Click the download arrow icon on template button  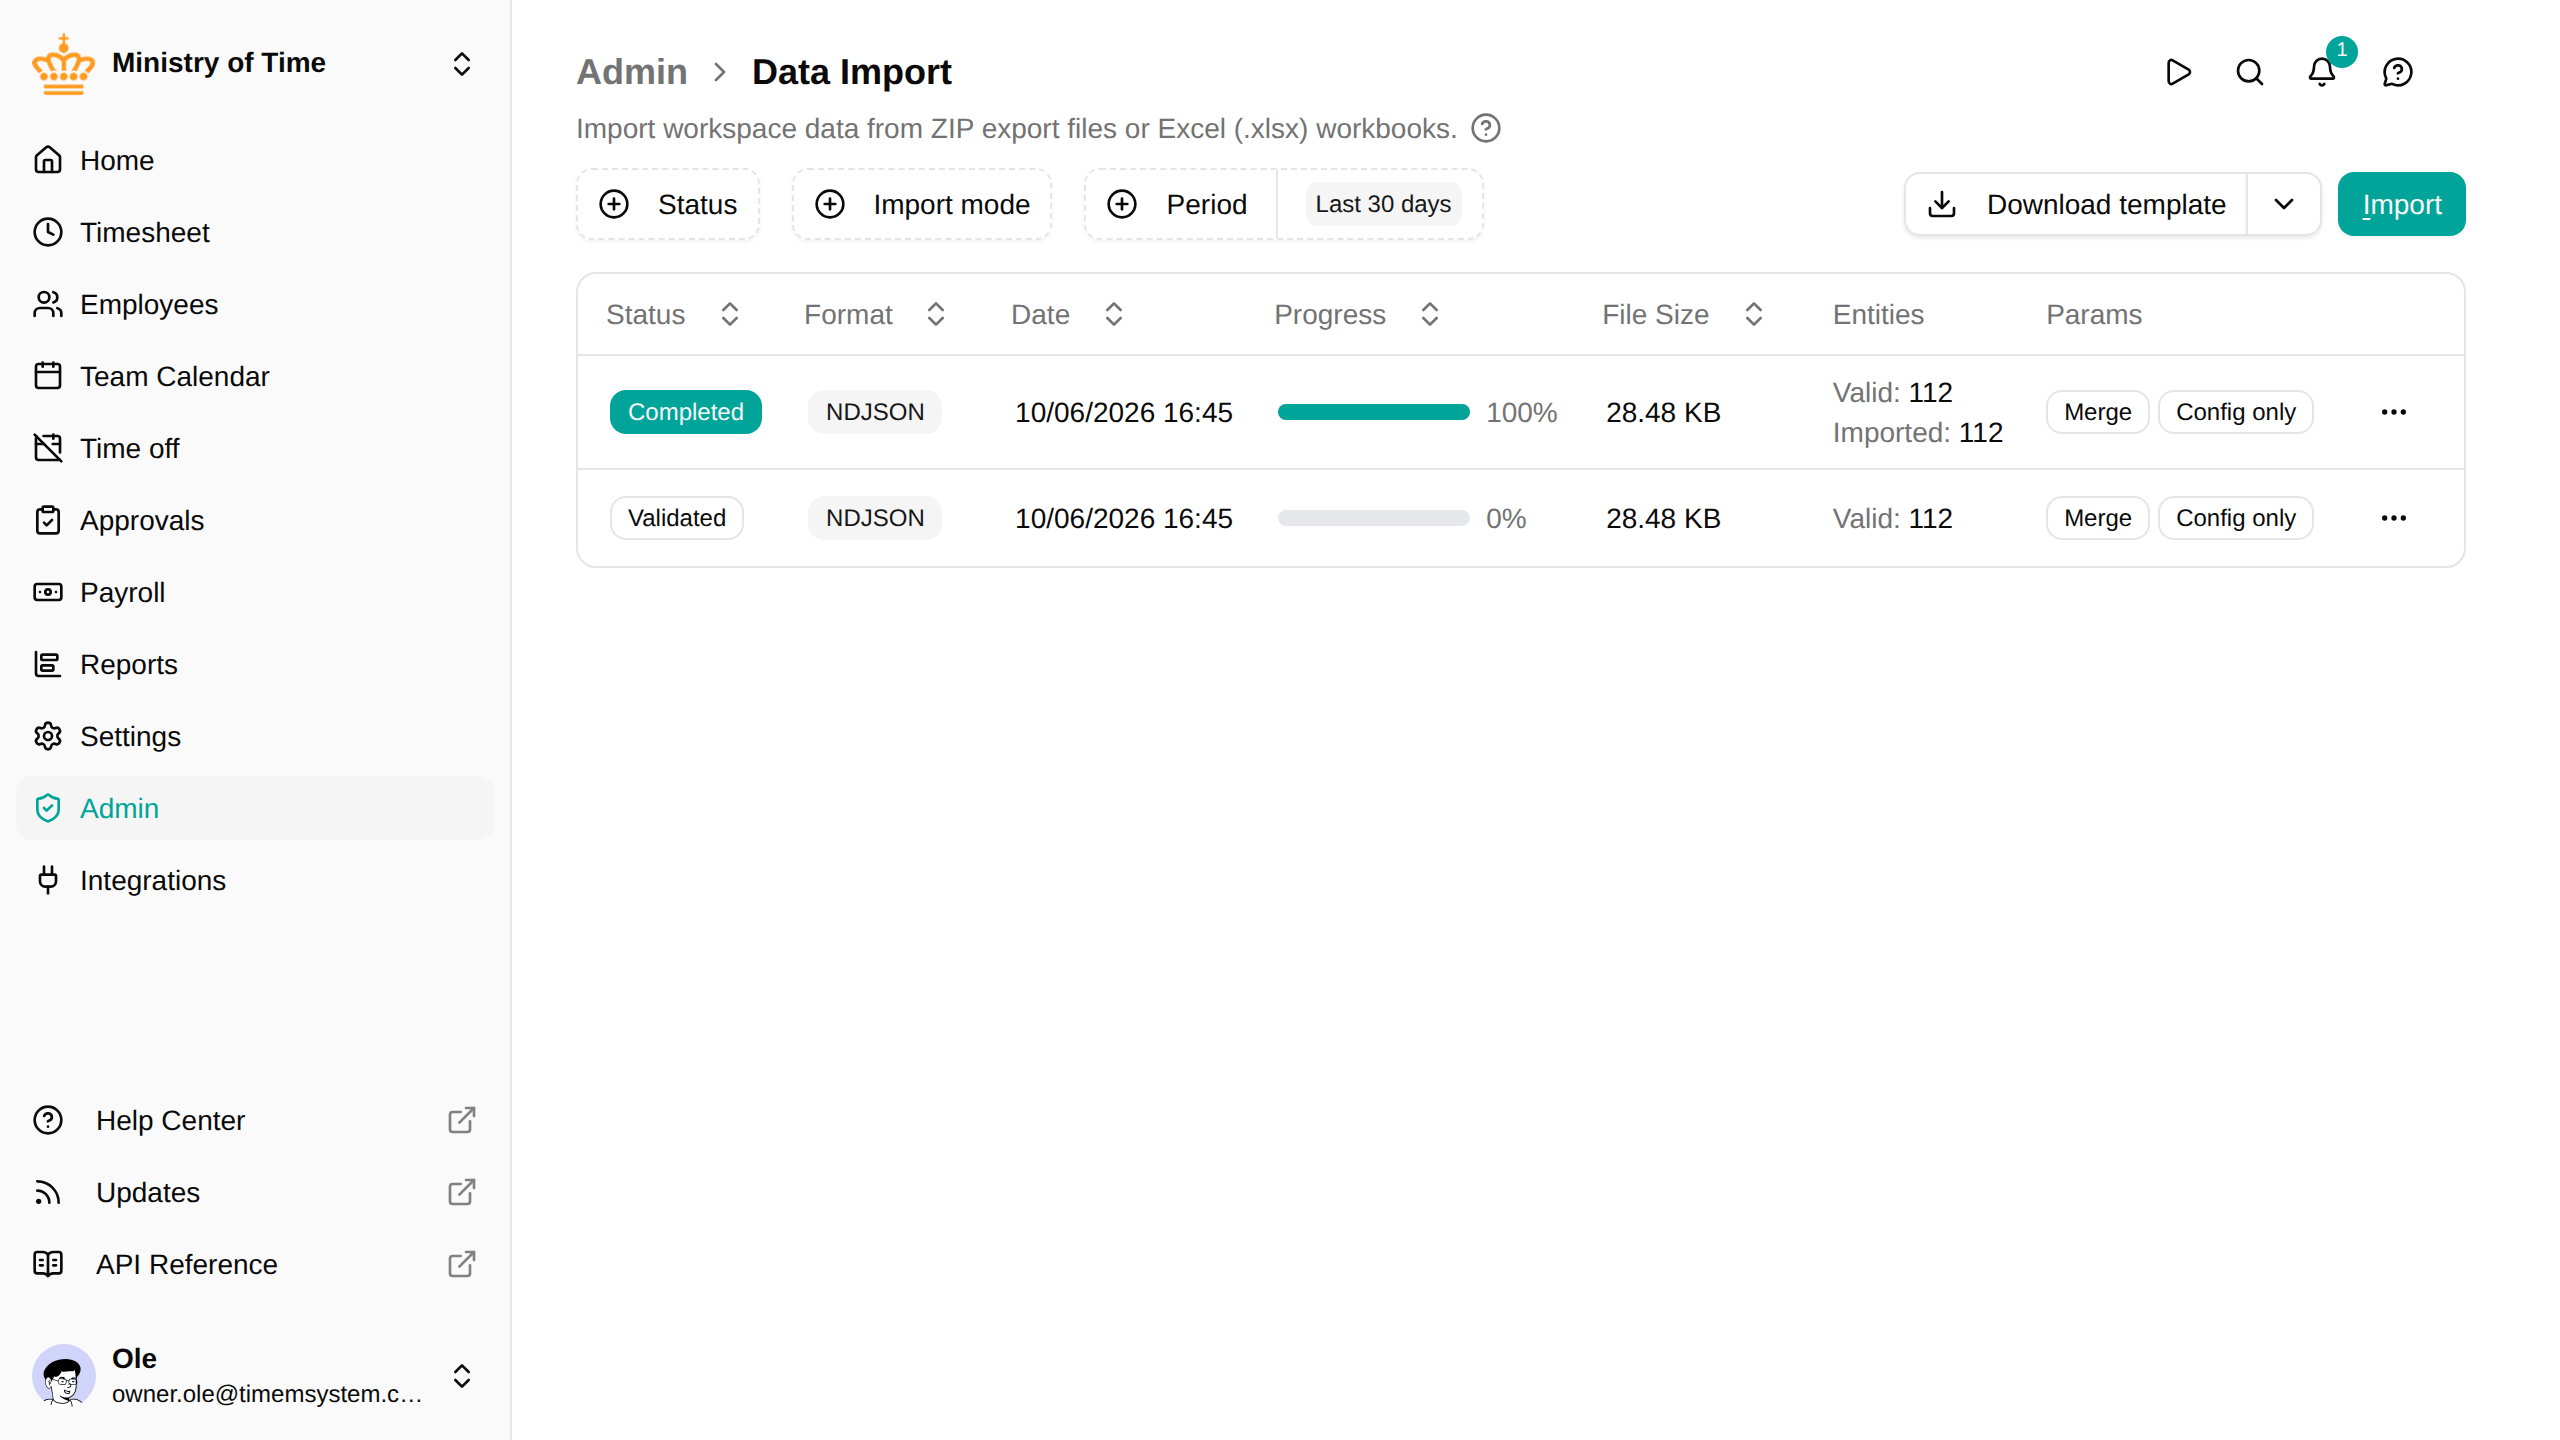[x=1942, y=204]
